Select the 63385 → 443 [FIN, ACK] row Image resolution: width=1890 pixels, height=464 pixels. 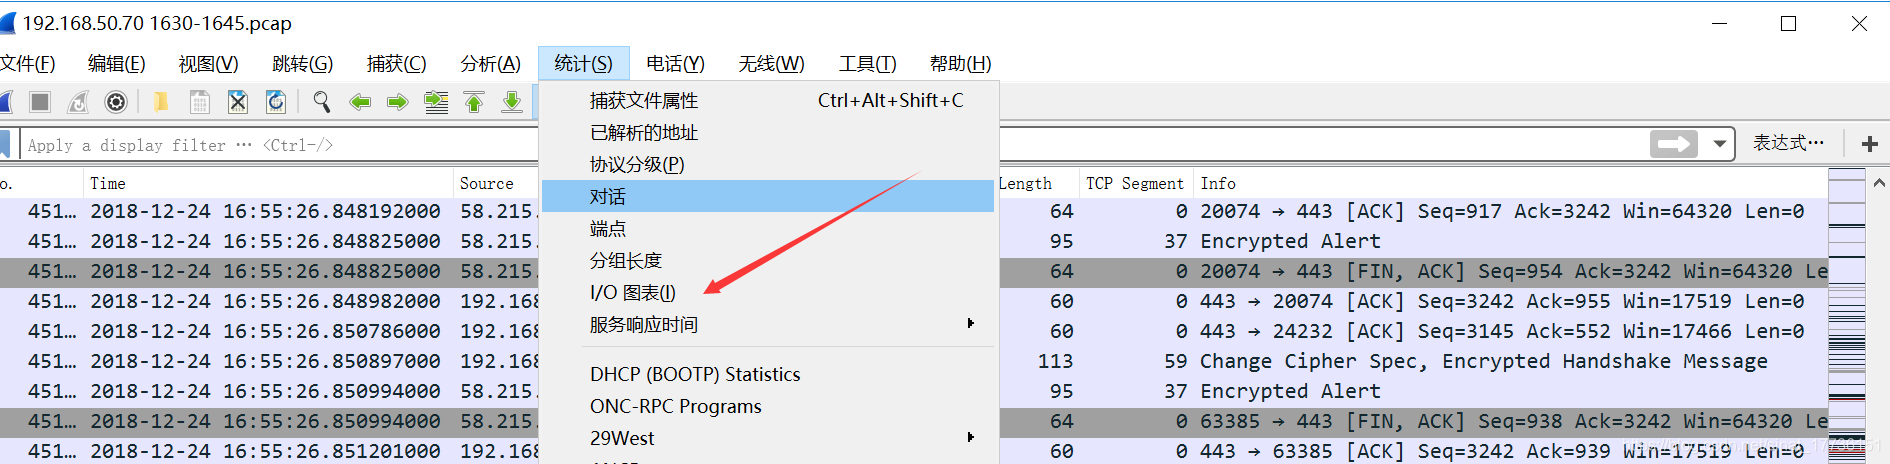point(914,421)
